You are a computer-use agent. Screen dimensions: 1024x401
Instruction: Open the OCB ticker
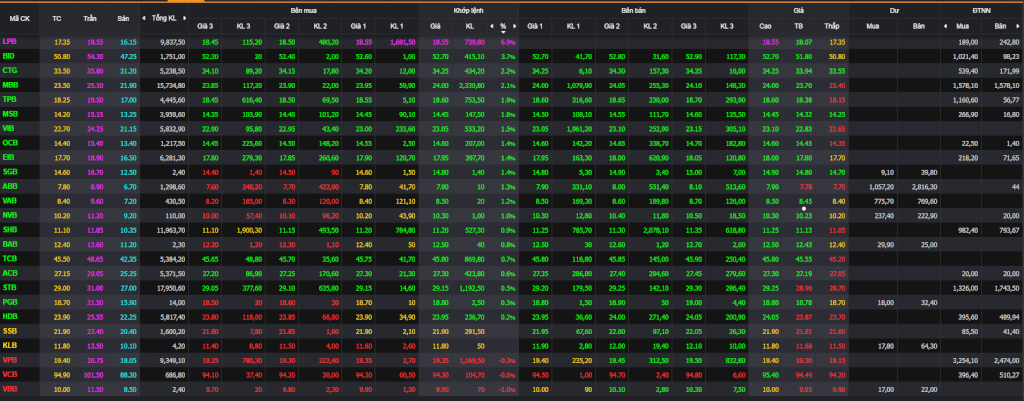point(10,142)
